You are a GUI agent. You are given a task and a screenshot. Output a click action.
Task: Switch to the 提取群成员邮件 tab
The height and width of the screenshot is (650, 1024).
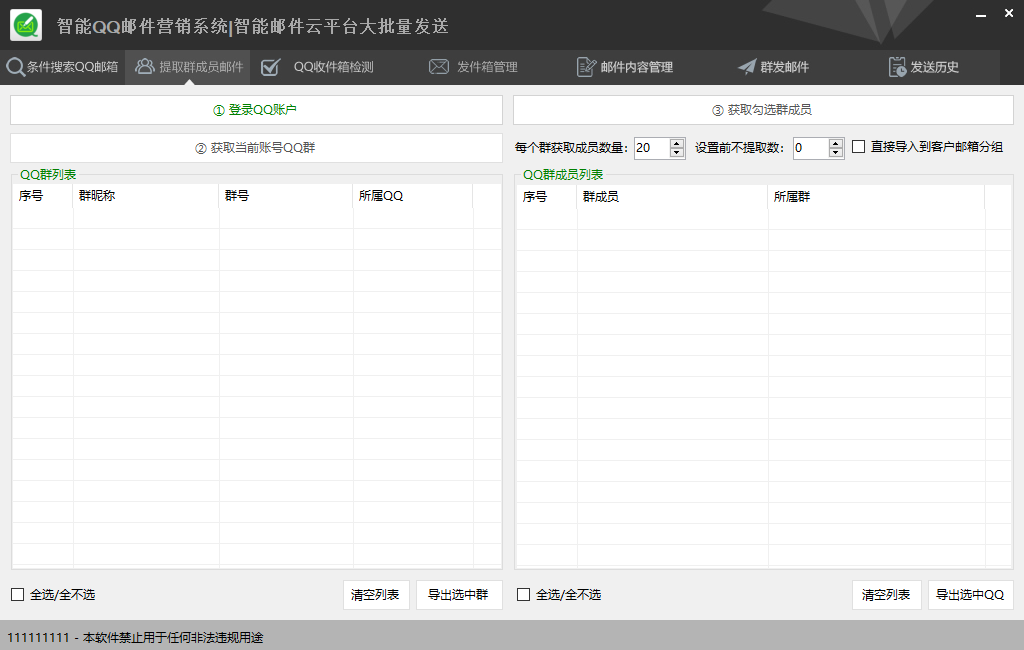click(187, 67)
